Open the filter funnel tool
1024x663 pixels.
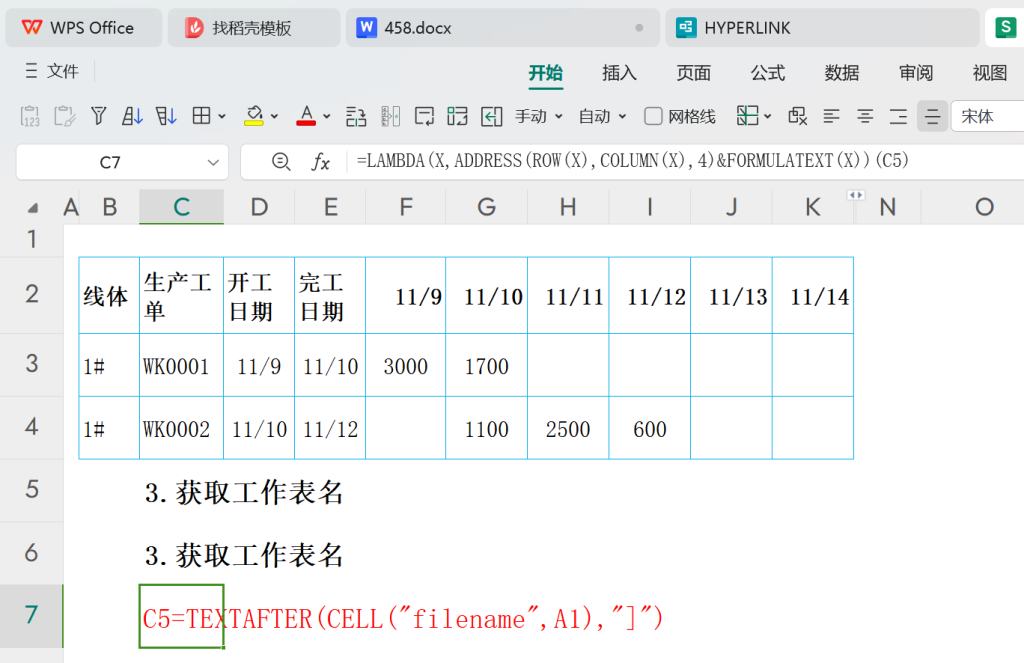[x=99, y=116]
